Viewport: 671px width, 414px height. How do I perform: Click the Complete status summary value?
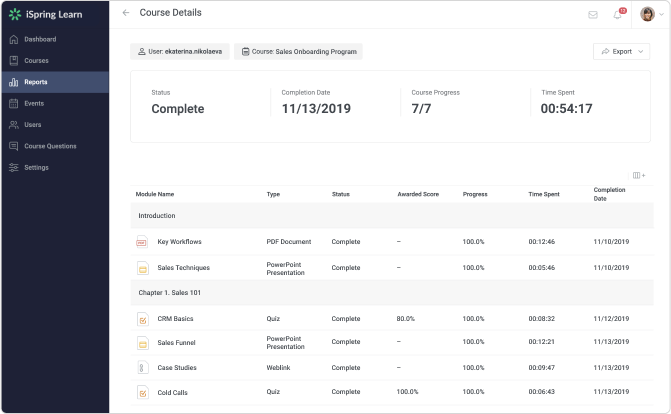point(178,109)
